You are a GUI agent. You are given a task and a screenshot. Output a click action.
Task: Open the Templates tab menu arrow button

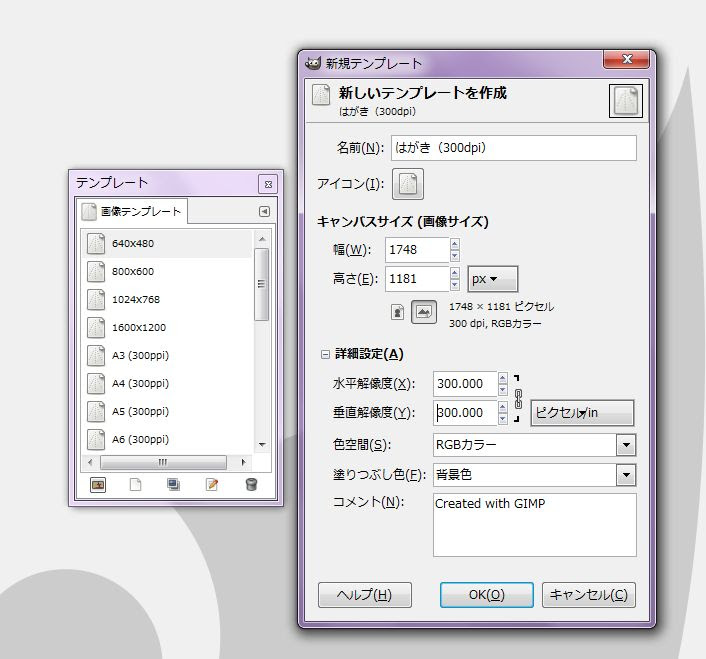tap(264, 211)
